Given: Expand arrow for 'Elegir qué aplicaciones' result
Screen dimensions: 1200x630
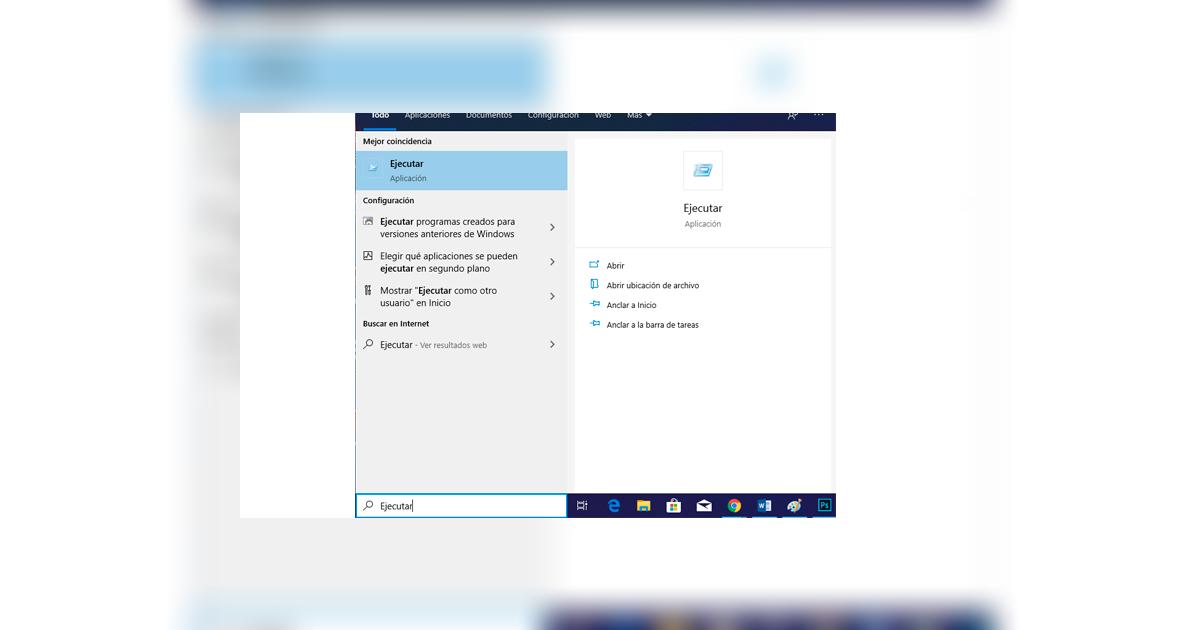Looking at the screenshot, I should (552, 262).
